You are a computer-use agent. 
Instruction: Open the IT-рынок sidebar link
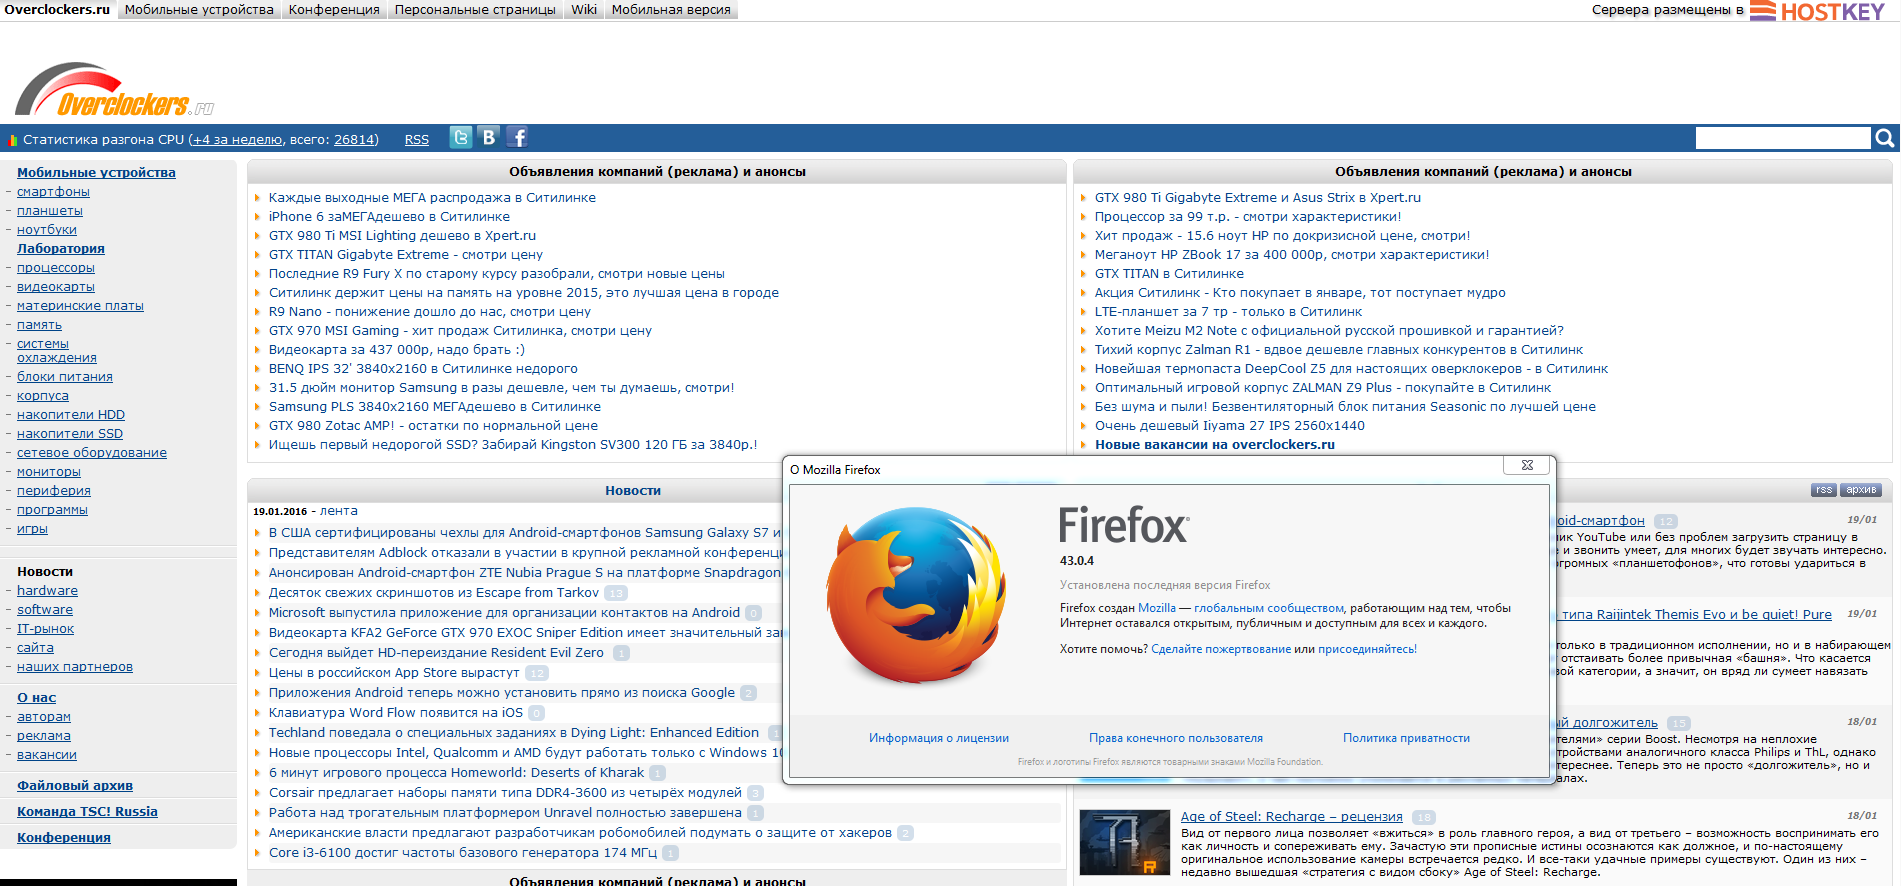(45, 629)
